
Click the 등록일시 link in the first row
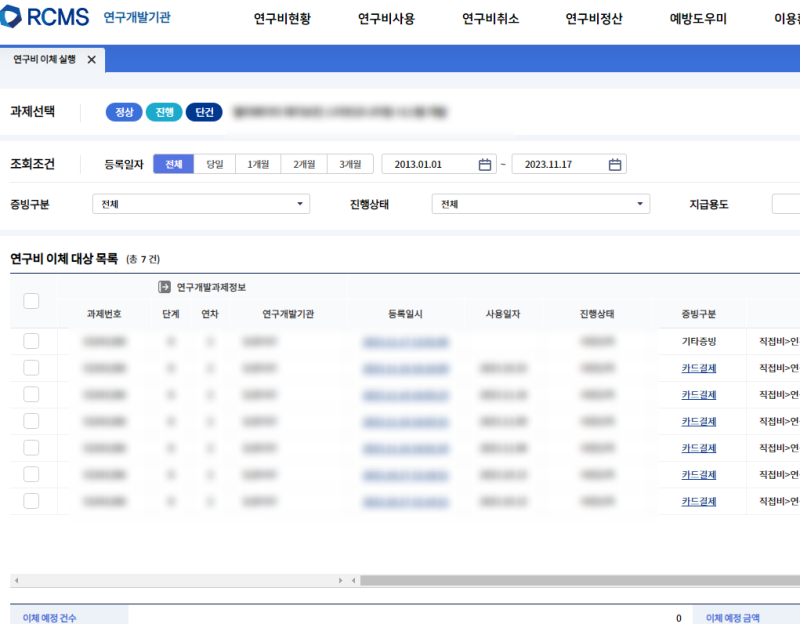pos(404,341)
